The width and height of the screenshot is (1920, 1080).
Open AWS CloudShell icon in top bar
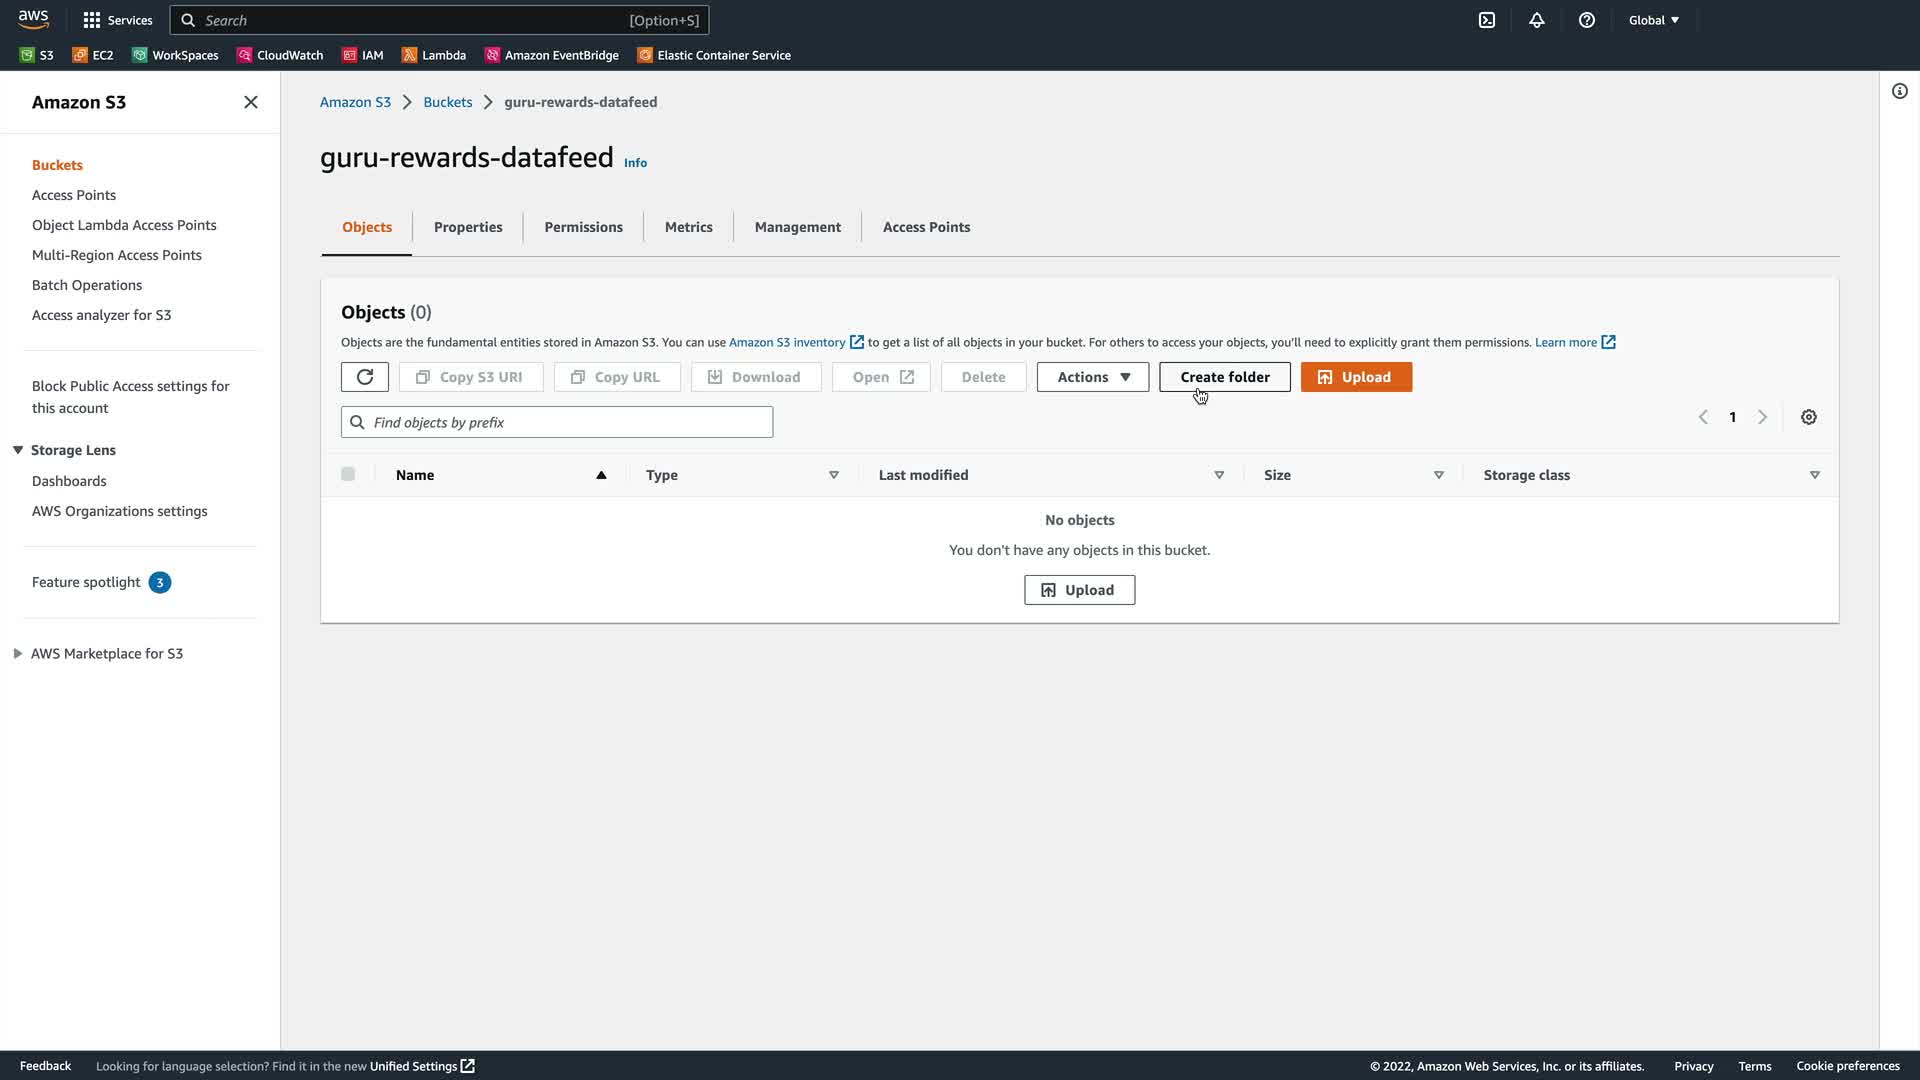coord(1487,20)
